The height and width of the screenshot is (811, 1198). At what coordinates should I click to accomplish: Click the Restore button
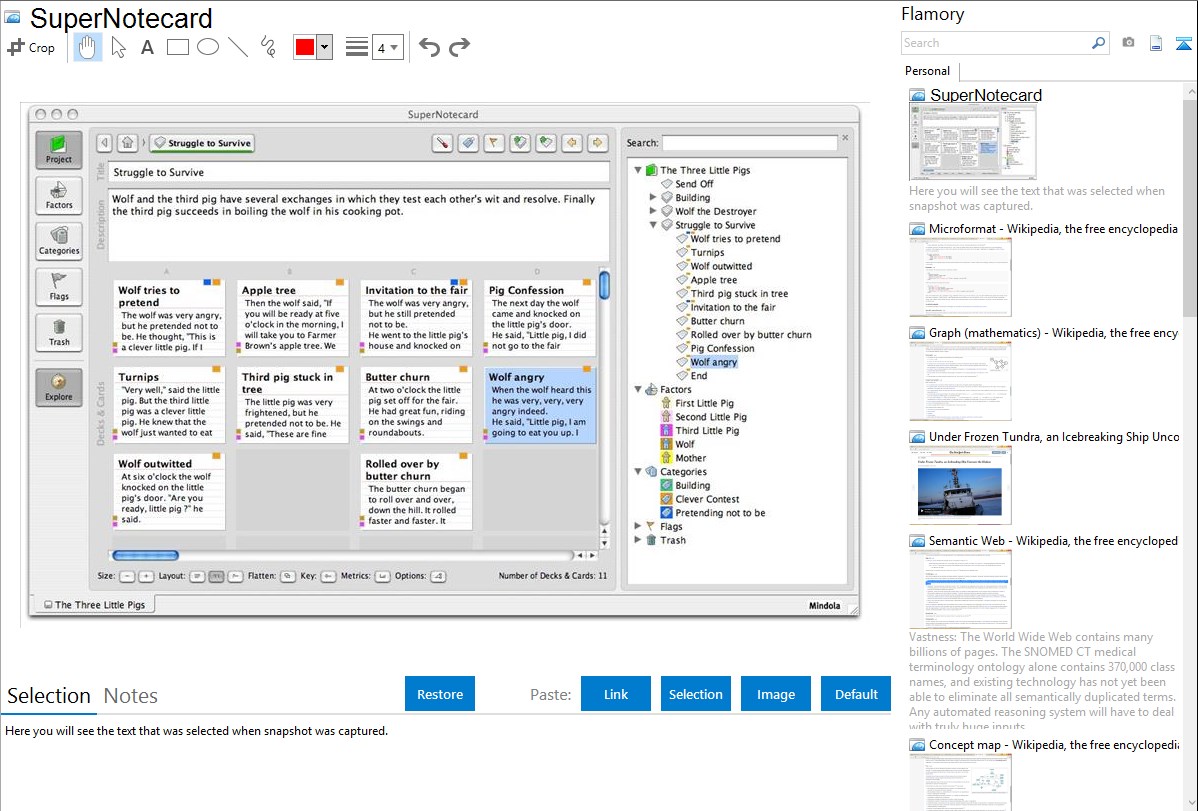440,694
